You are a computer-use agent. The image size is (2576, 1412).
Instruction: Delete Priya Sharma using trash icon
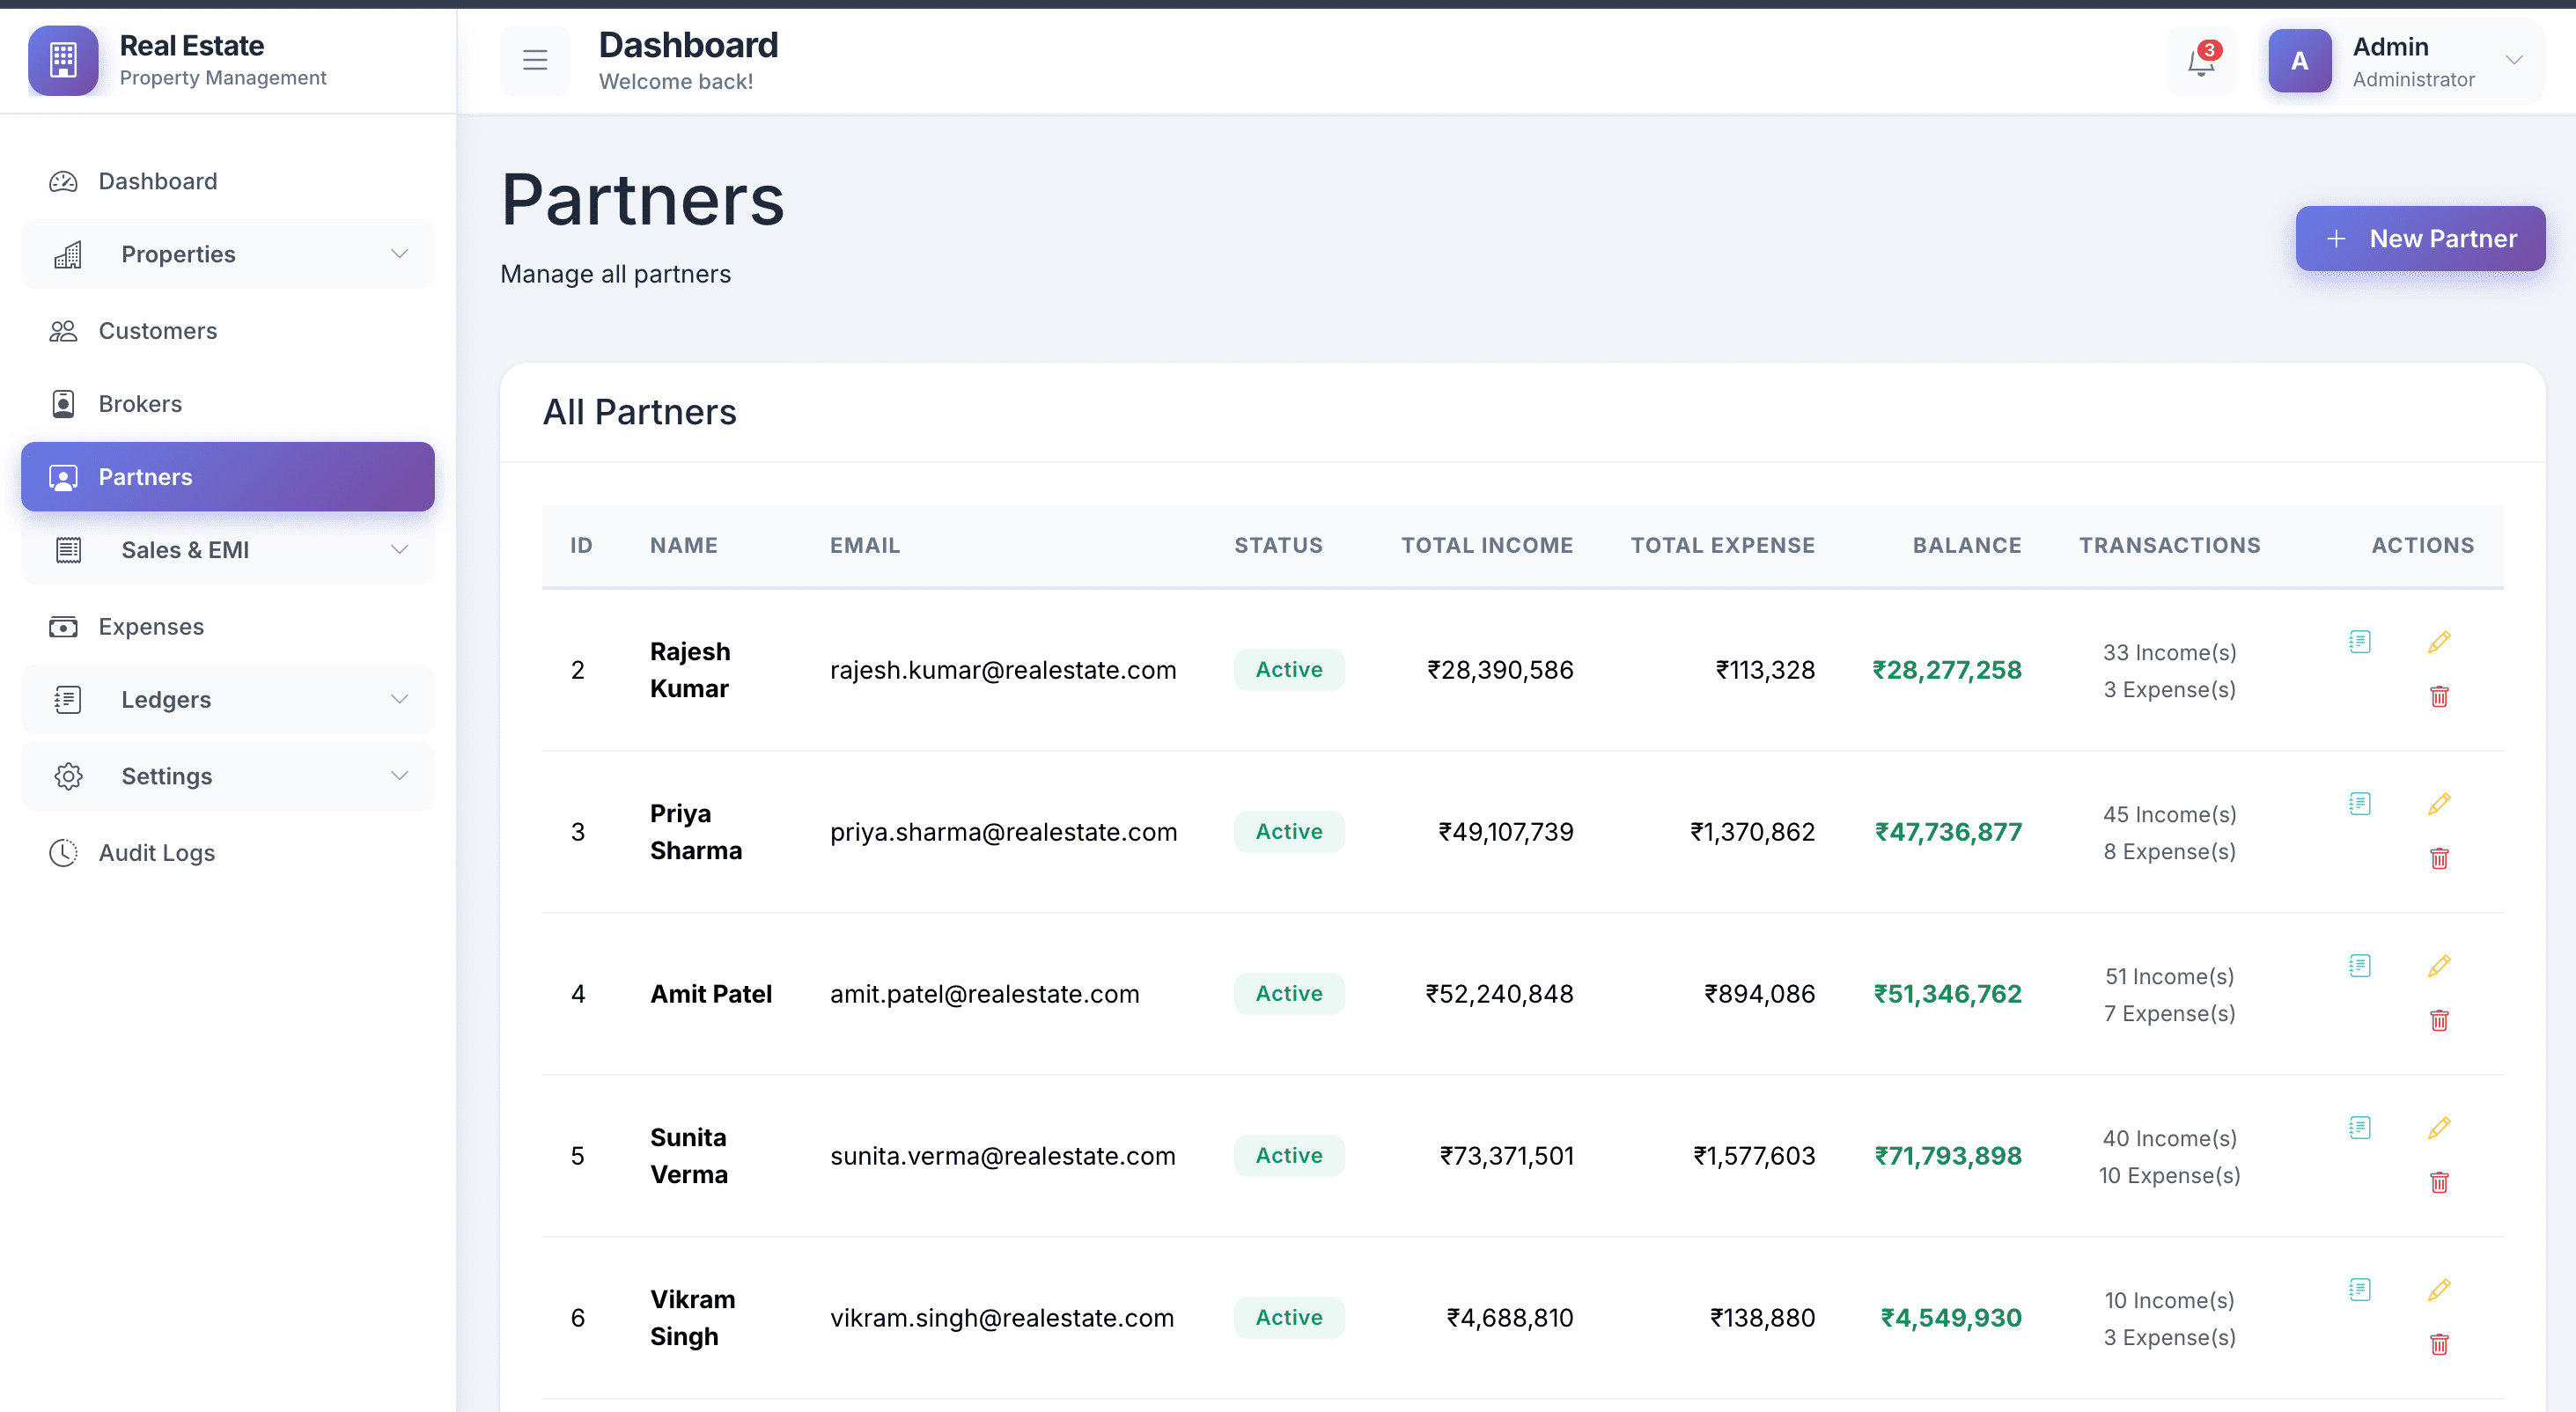tap(2439, 858)
